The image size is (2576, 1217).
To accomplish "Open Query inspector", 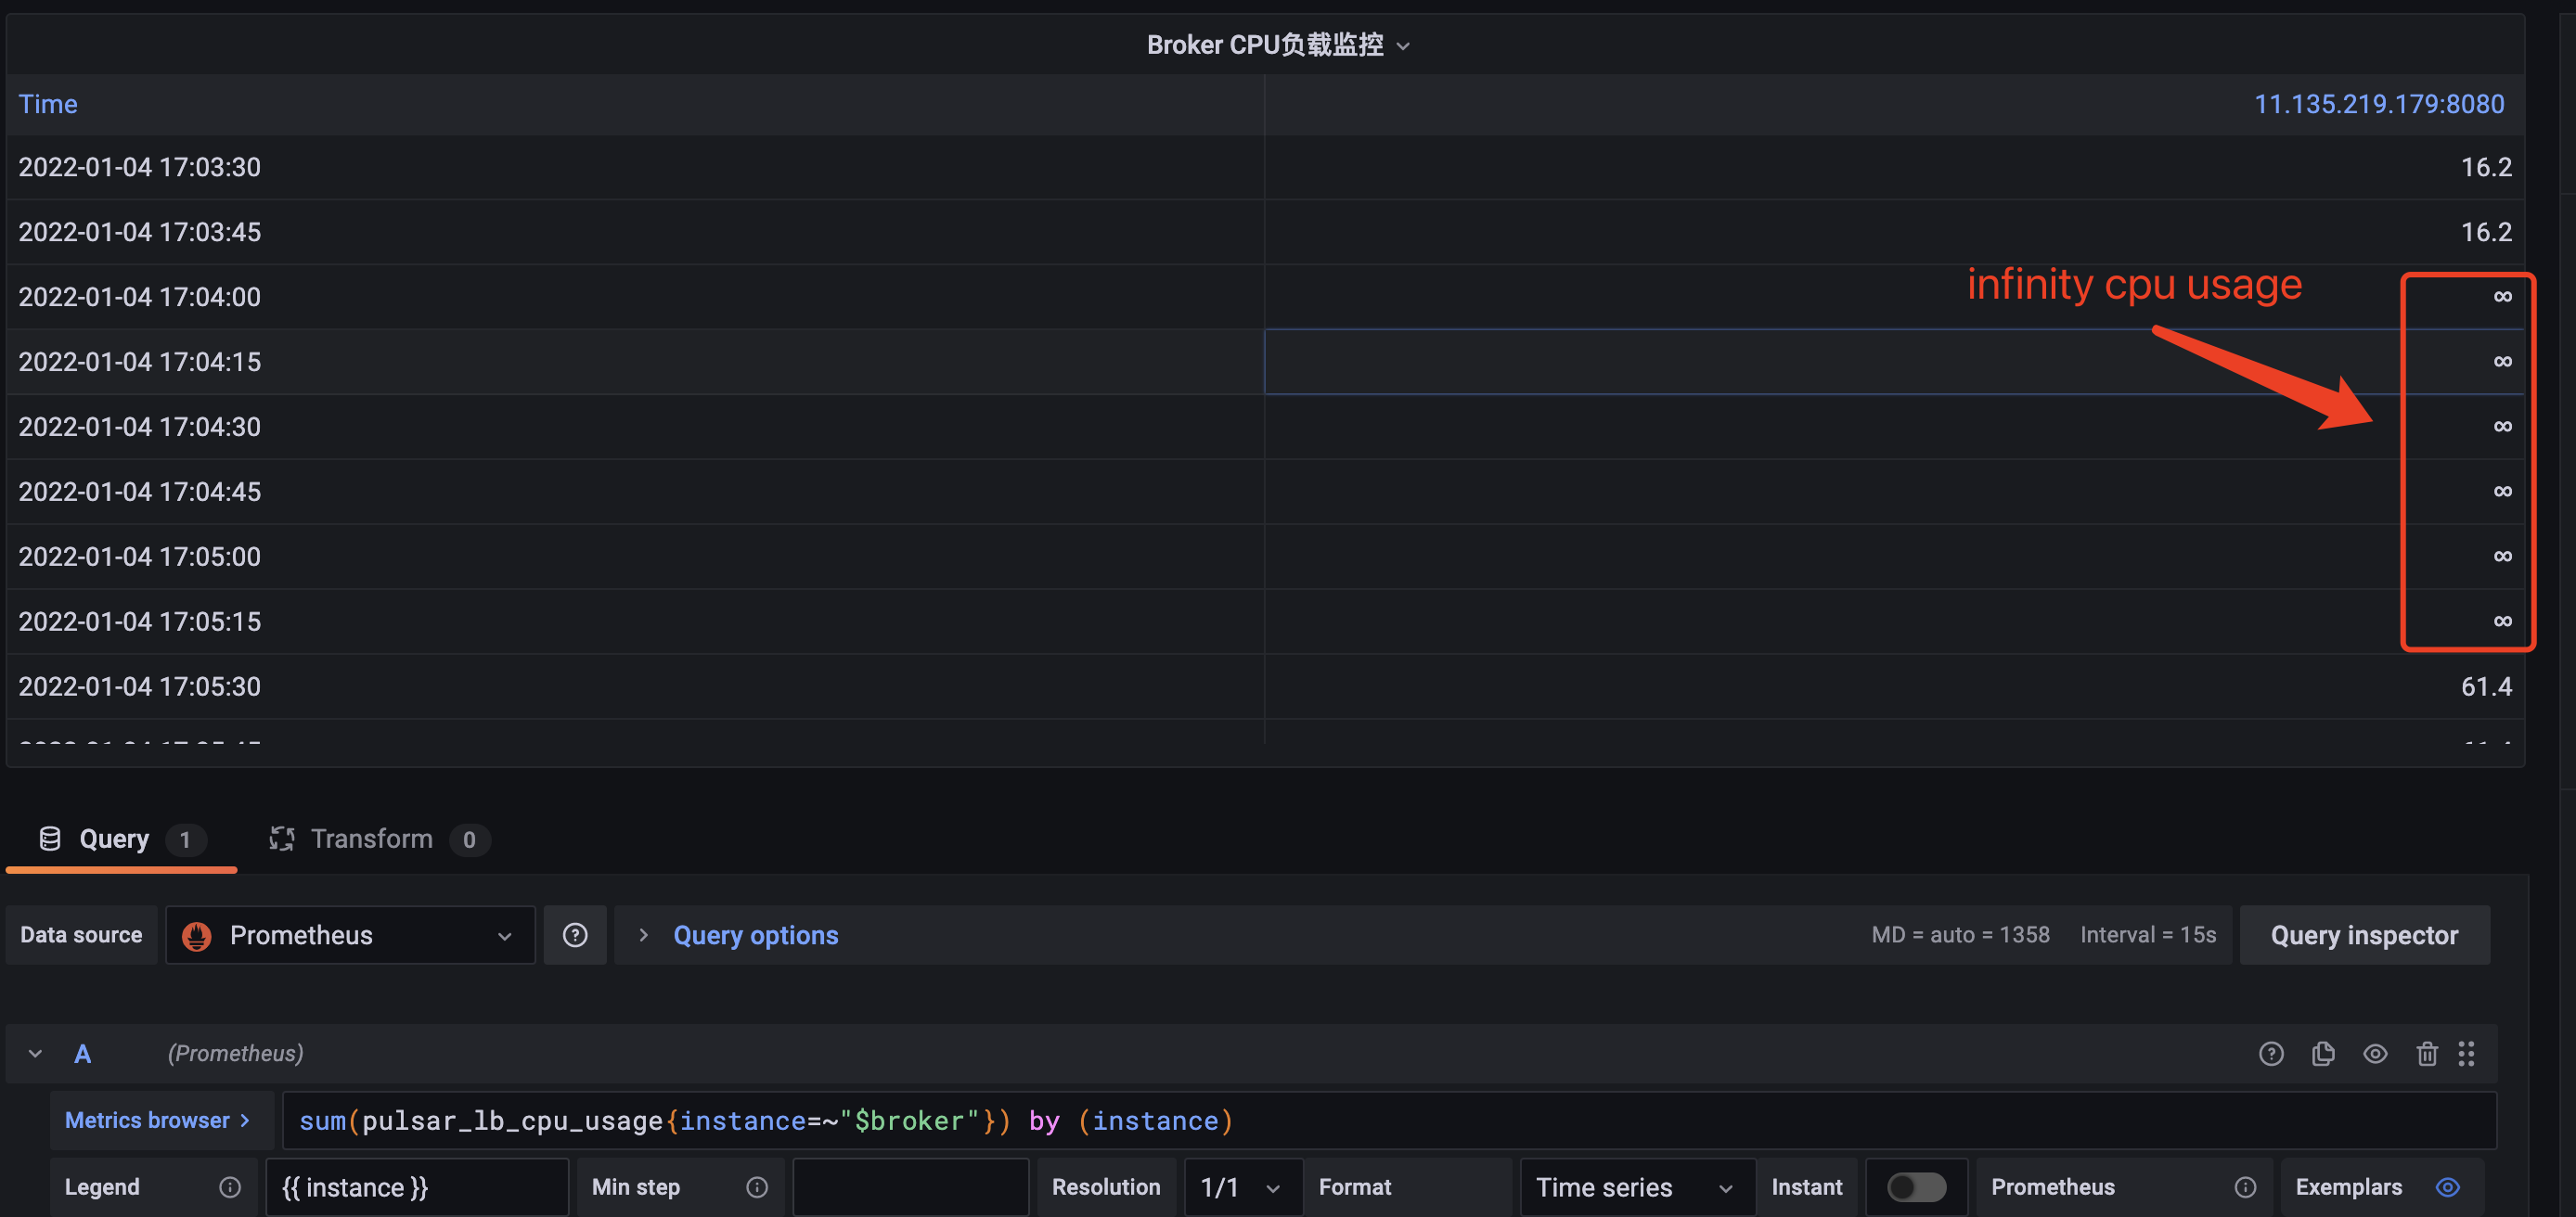I will [x=2363, y=935].
